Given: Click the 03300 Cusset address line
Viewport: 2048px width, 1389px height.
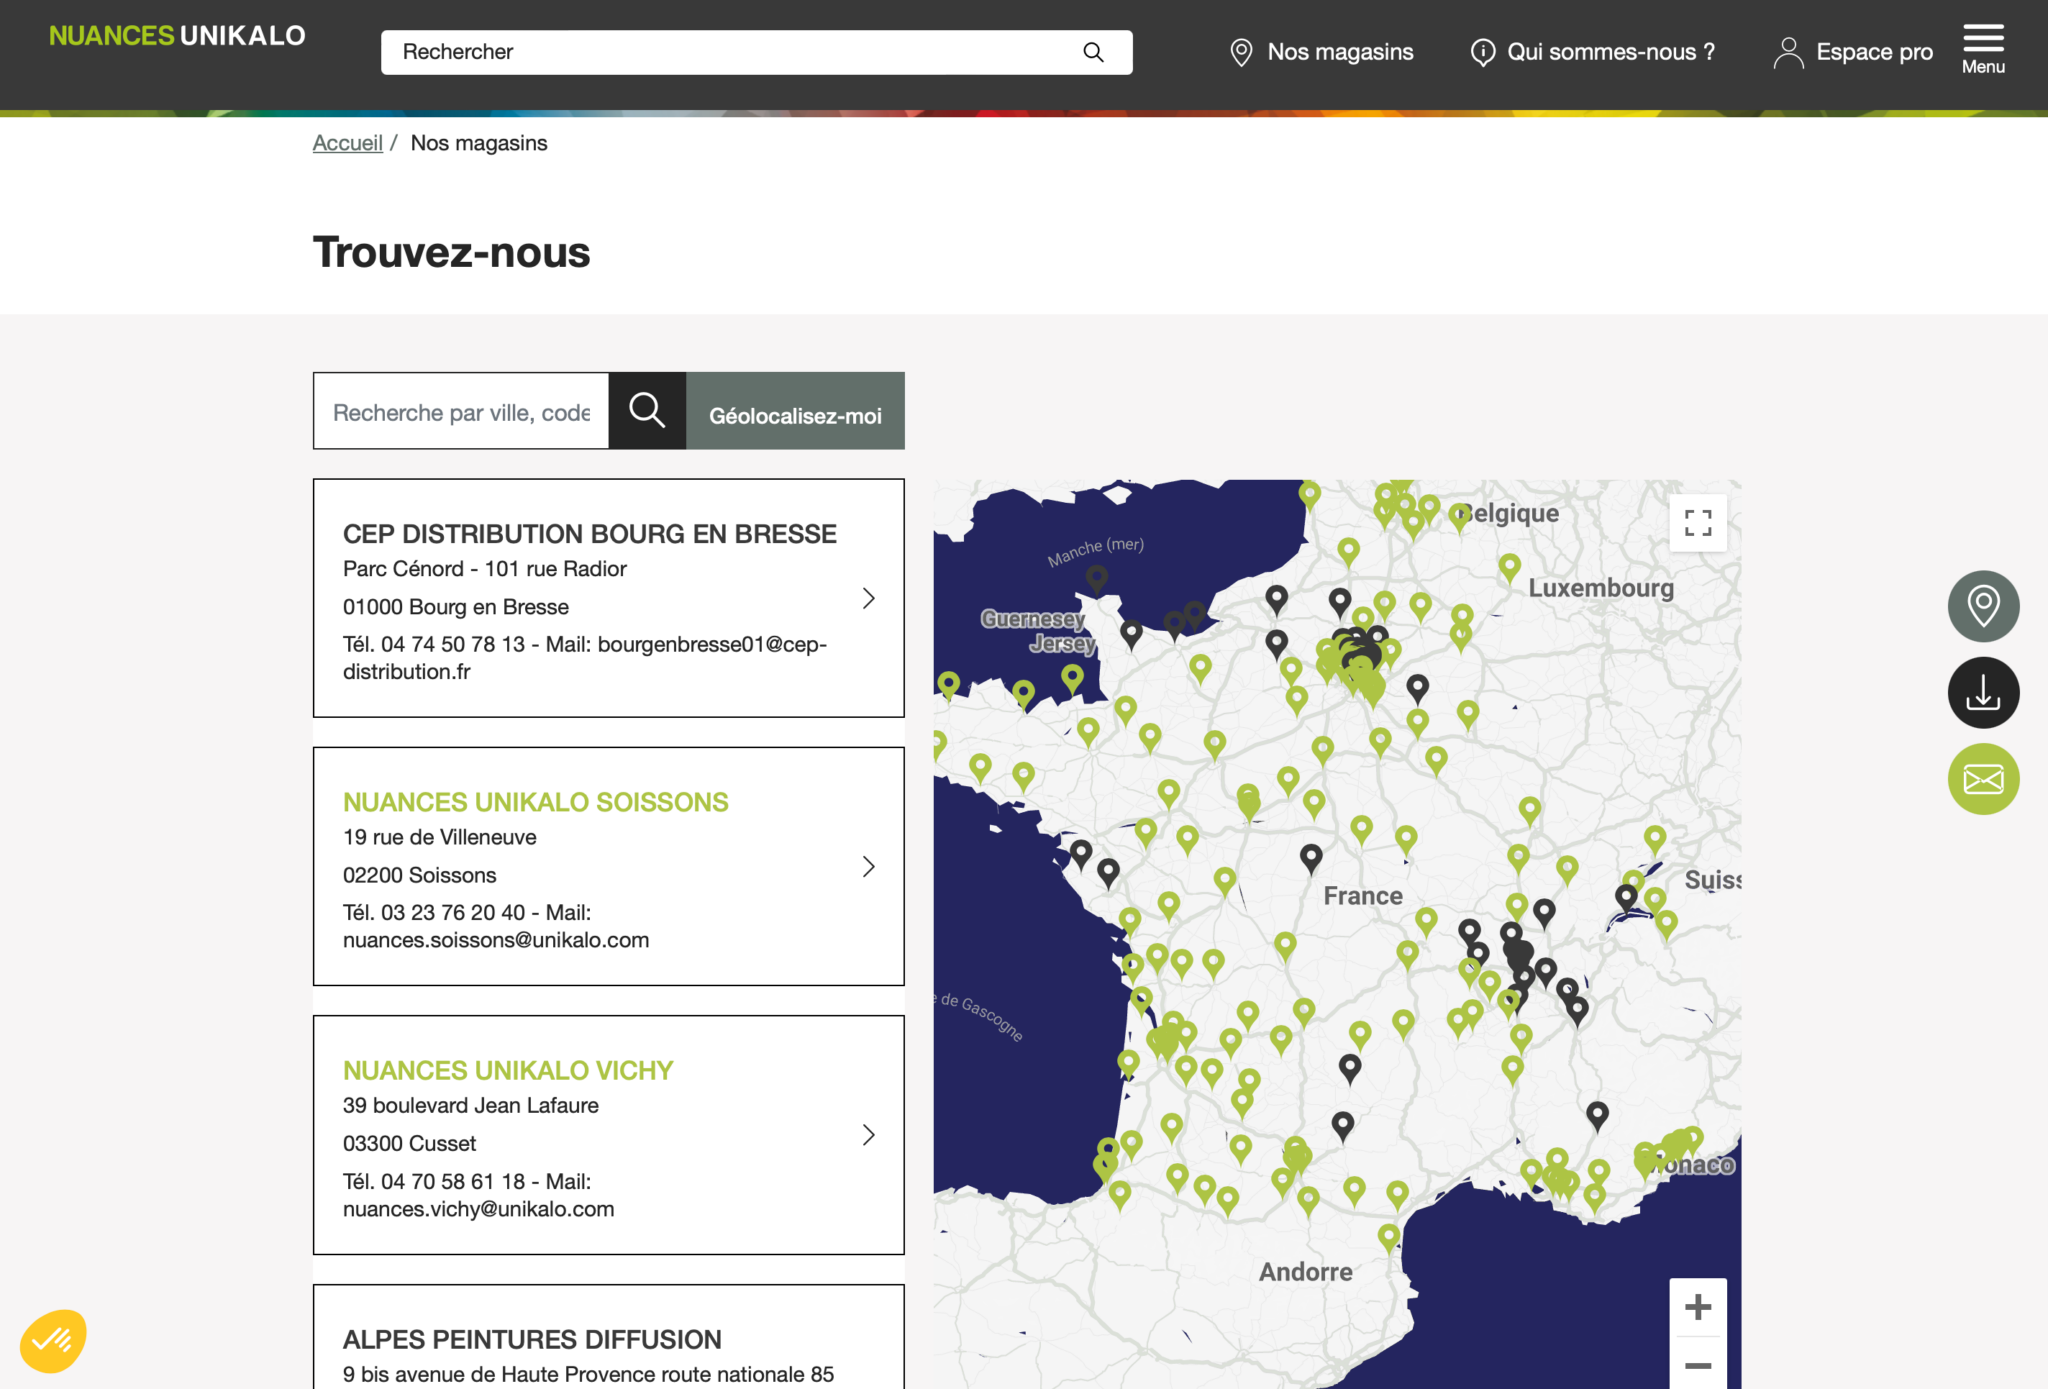Looking at the screenshot, I should click(409, 1143).
